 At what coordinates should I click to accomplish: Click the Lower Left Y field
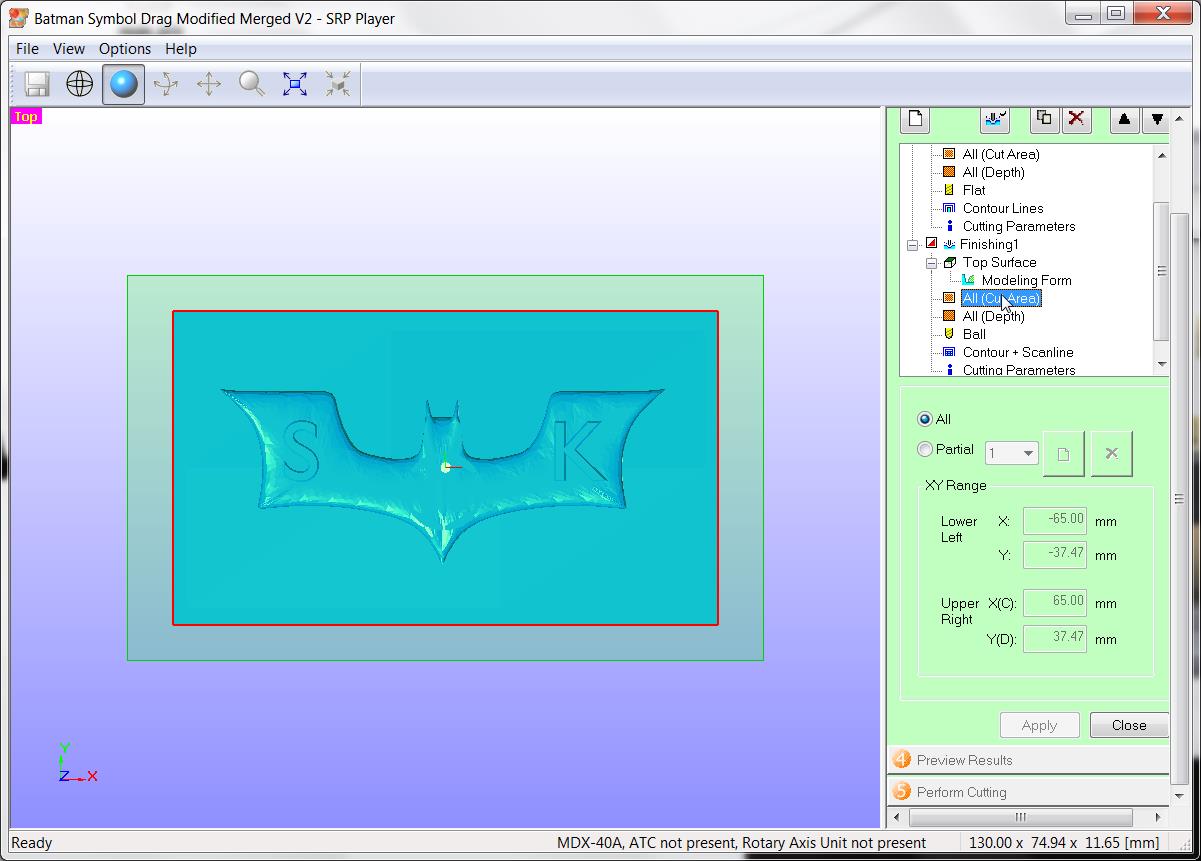[x=1055, y=554]
